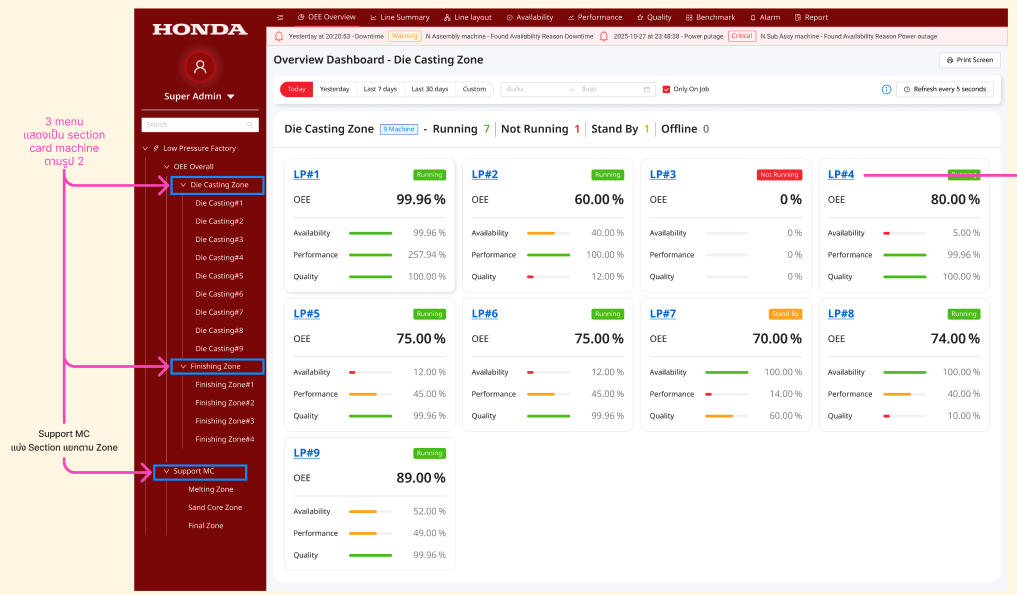Collapse the Finishing Zone tree section

pyautogui.click(x=183, y=366)
